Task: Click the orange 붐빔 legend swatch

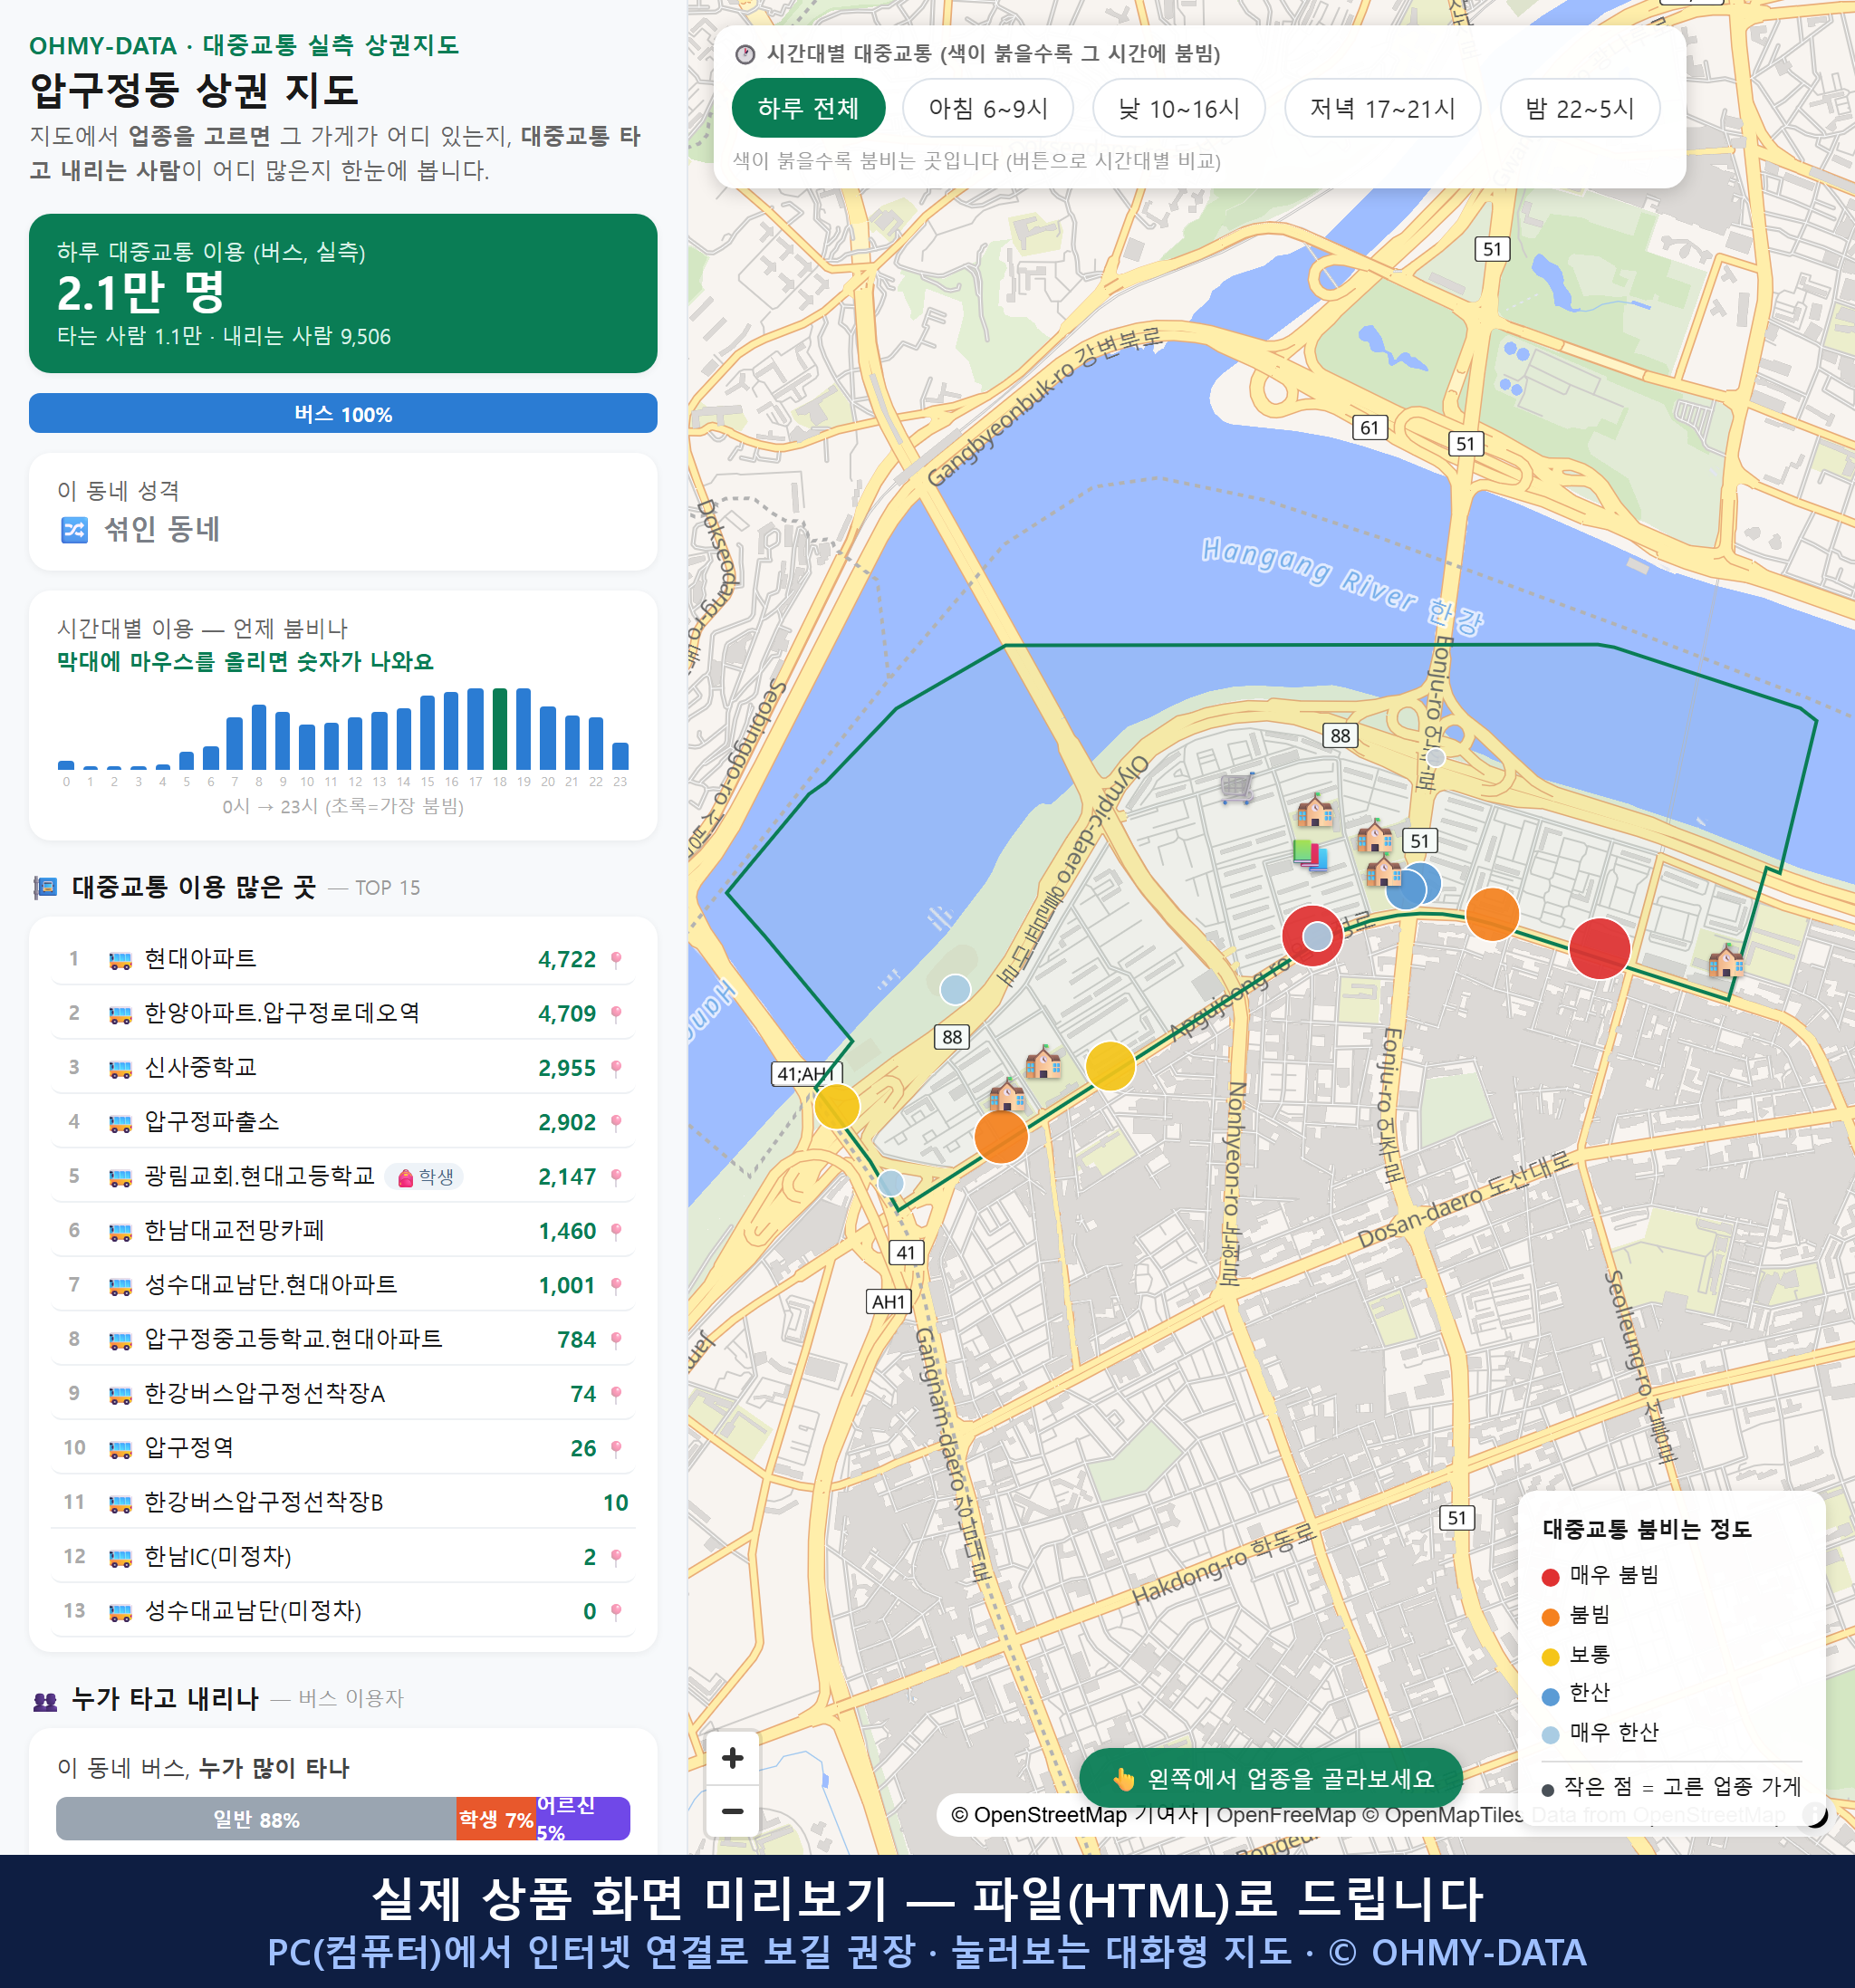Action: click(x=1551, y=1617)
